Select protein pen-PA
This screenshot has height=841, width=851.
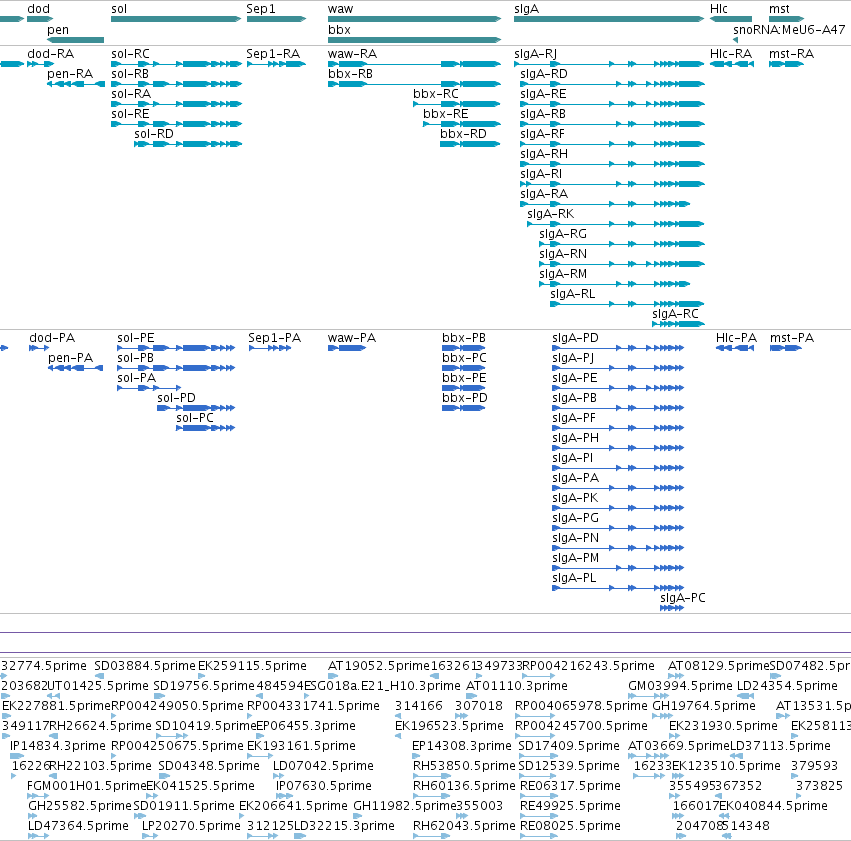click(71, 358)
